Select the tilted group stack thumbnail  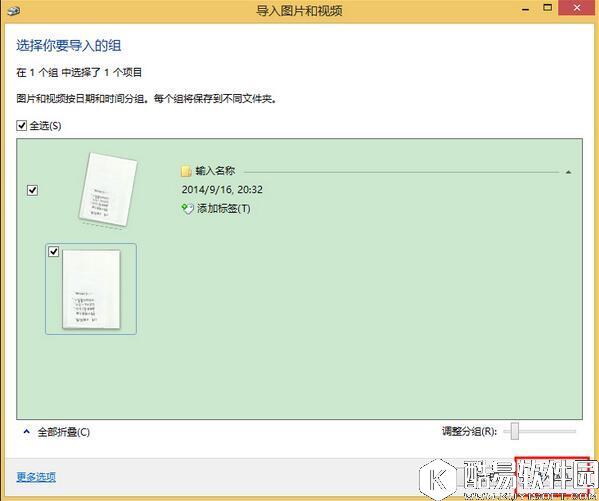pos(108,190)
